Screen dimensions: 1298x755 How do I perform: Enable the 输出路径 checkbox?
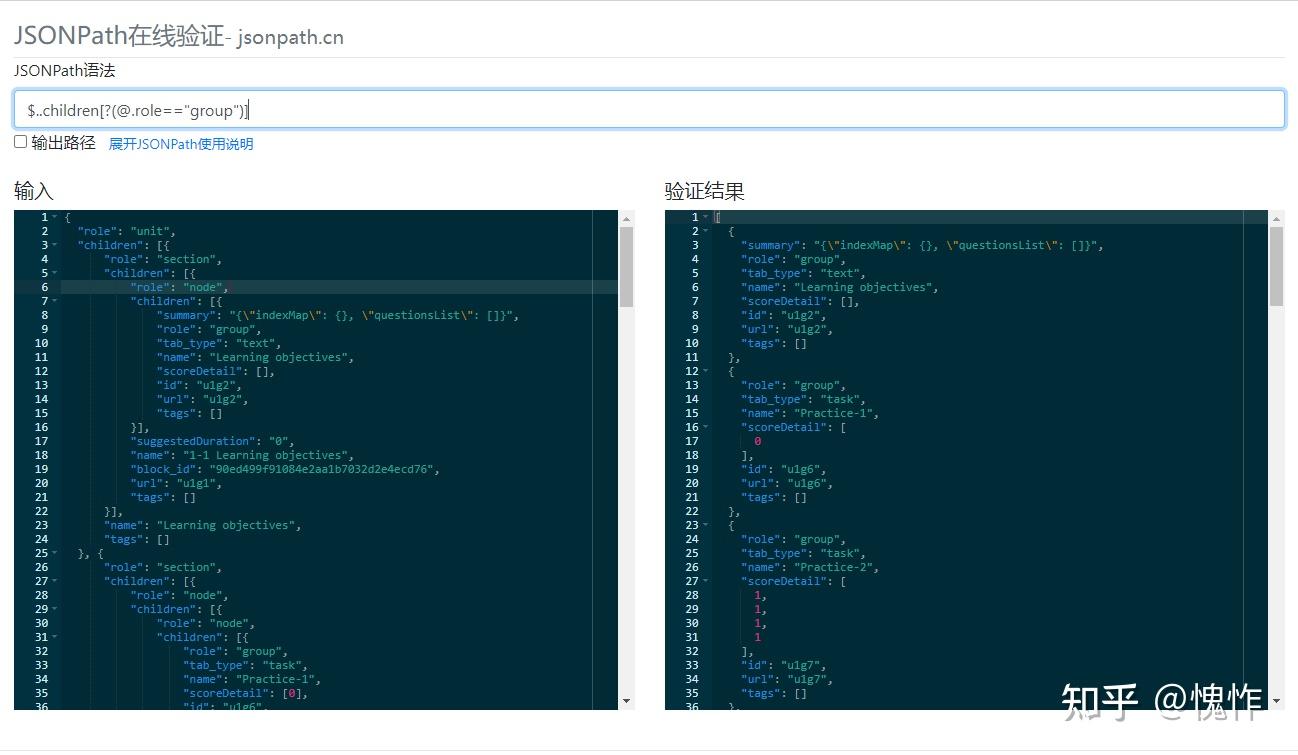20,141
